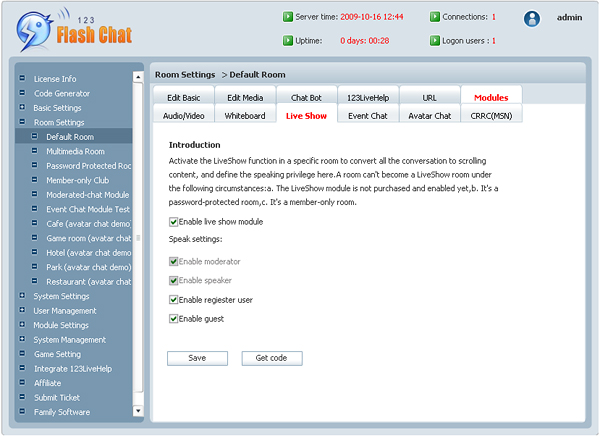Click the bullet icon beside Park (avatar chat demo)
Image resolution: width=600 pixels, height=436 pixels.
(34, 266)
